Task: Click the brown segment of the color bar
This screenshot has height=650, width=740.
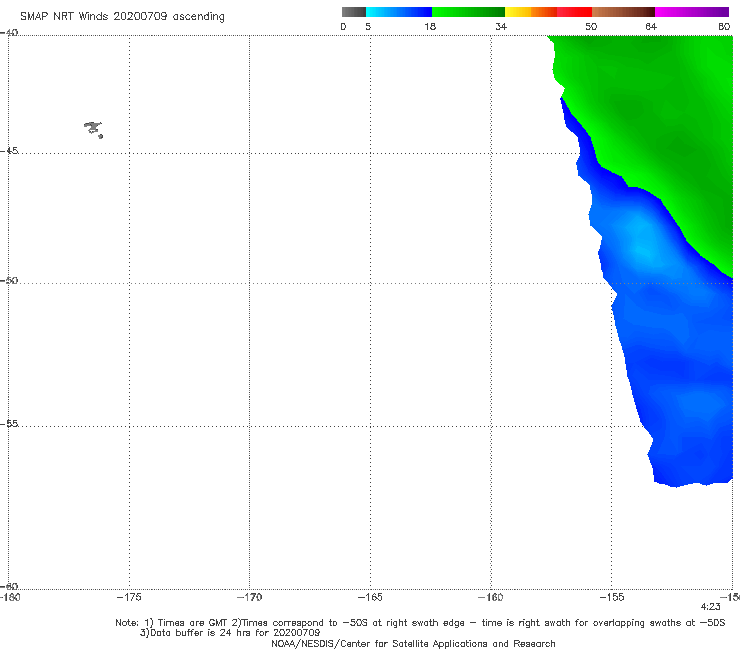Action: click(623, 12)
